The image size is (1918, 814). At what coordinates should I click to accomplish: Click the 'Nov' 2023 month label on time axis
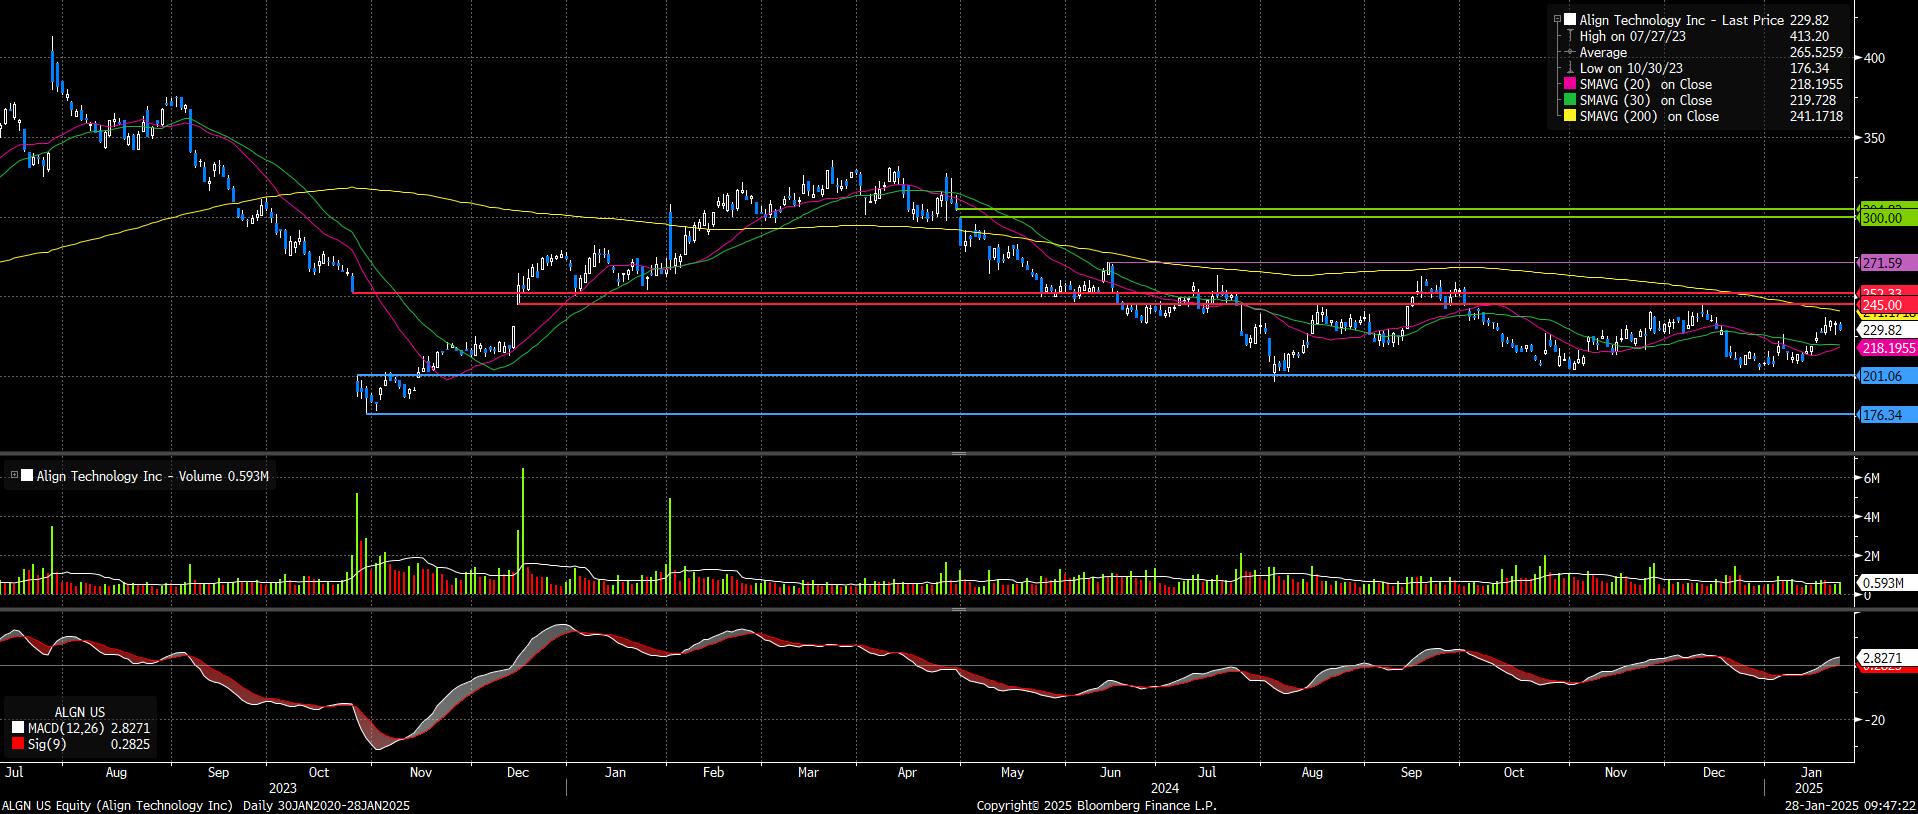click(x=420, y=772)
